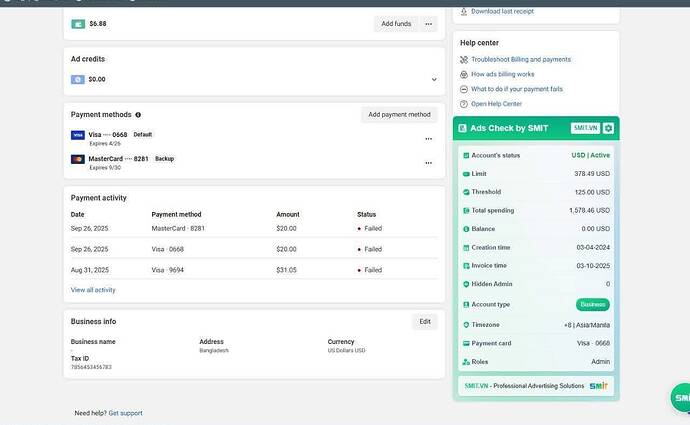Click the Account type icon
This screenshot has width=690, height=425.
tap(466, 304)
